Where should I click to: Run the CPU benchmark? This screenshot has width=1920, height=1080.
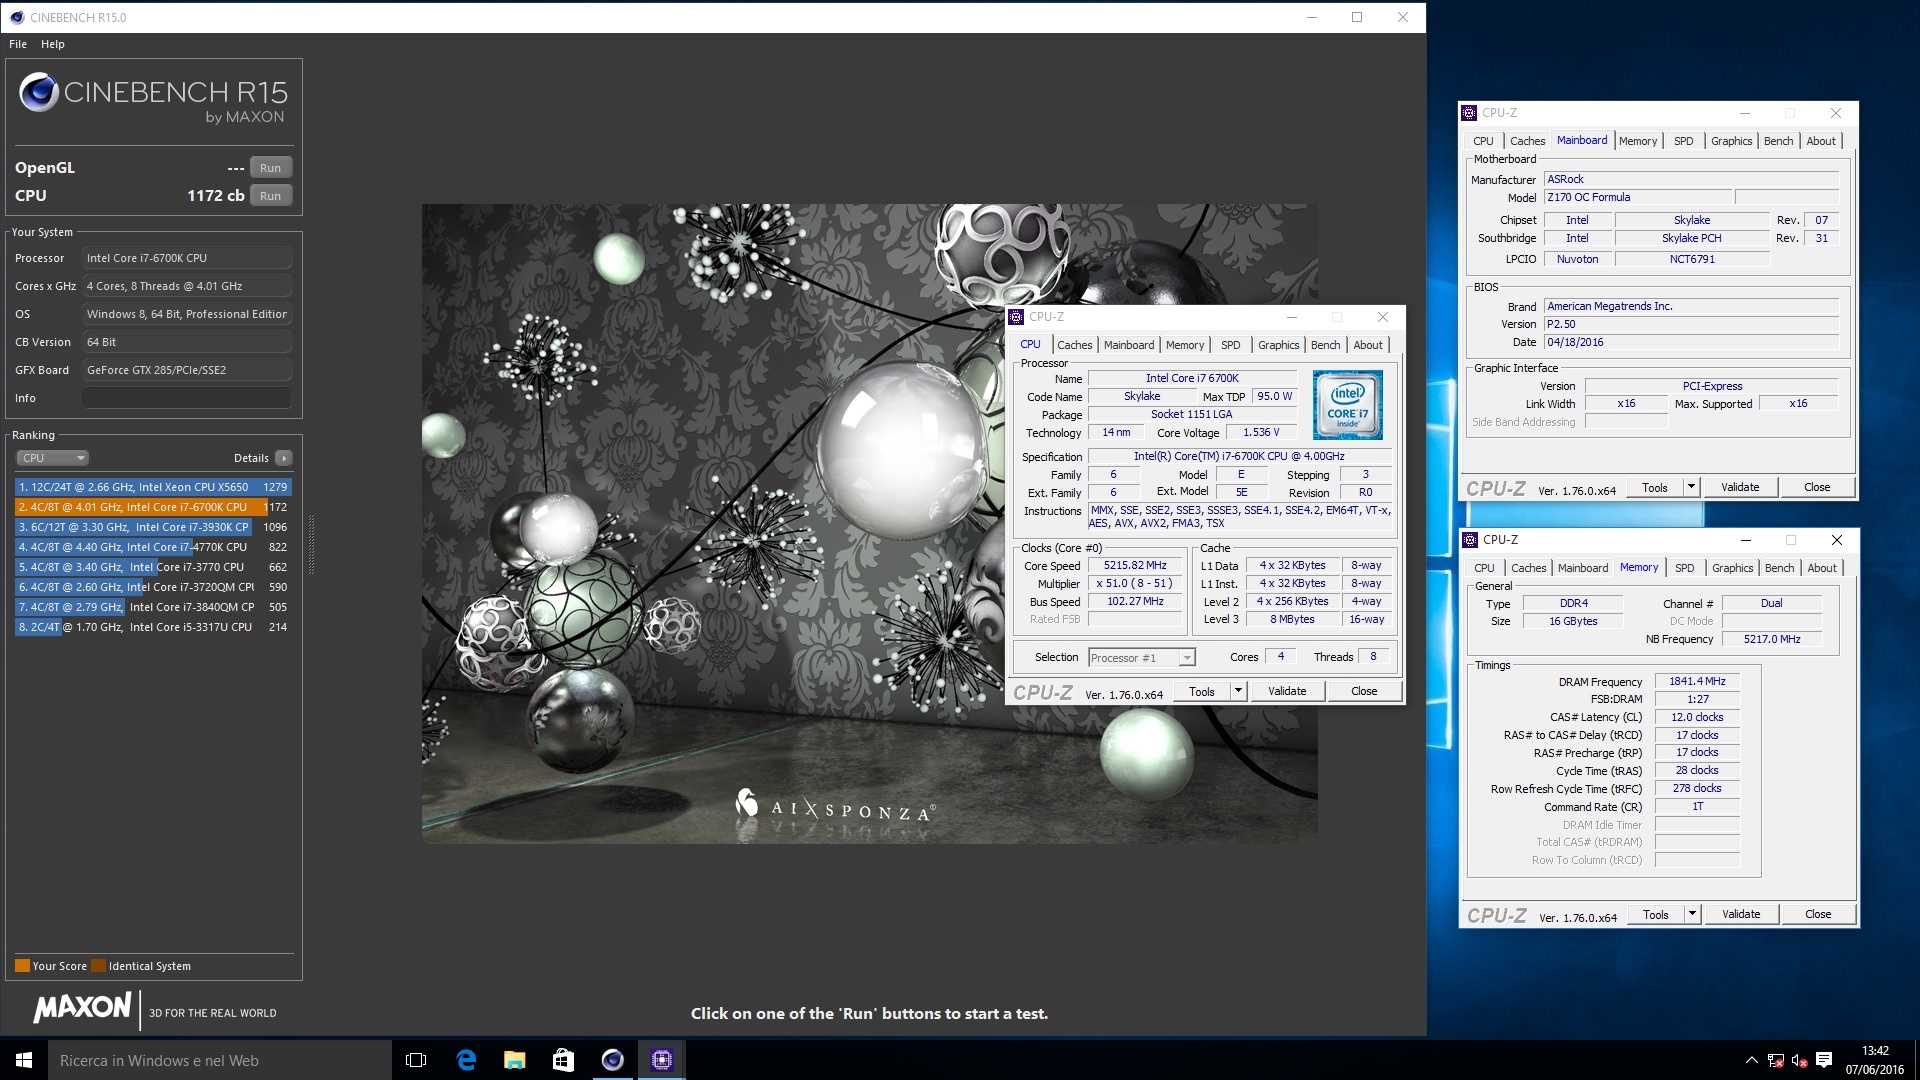click(x=270, y=196)
